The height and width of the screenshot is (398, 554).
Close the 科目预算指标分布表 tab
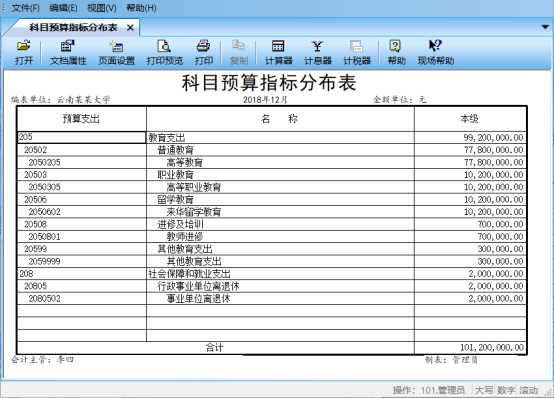pos(130,28)
